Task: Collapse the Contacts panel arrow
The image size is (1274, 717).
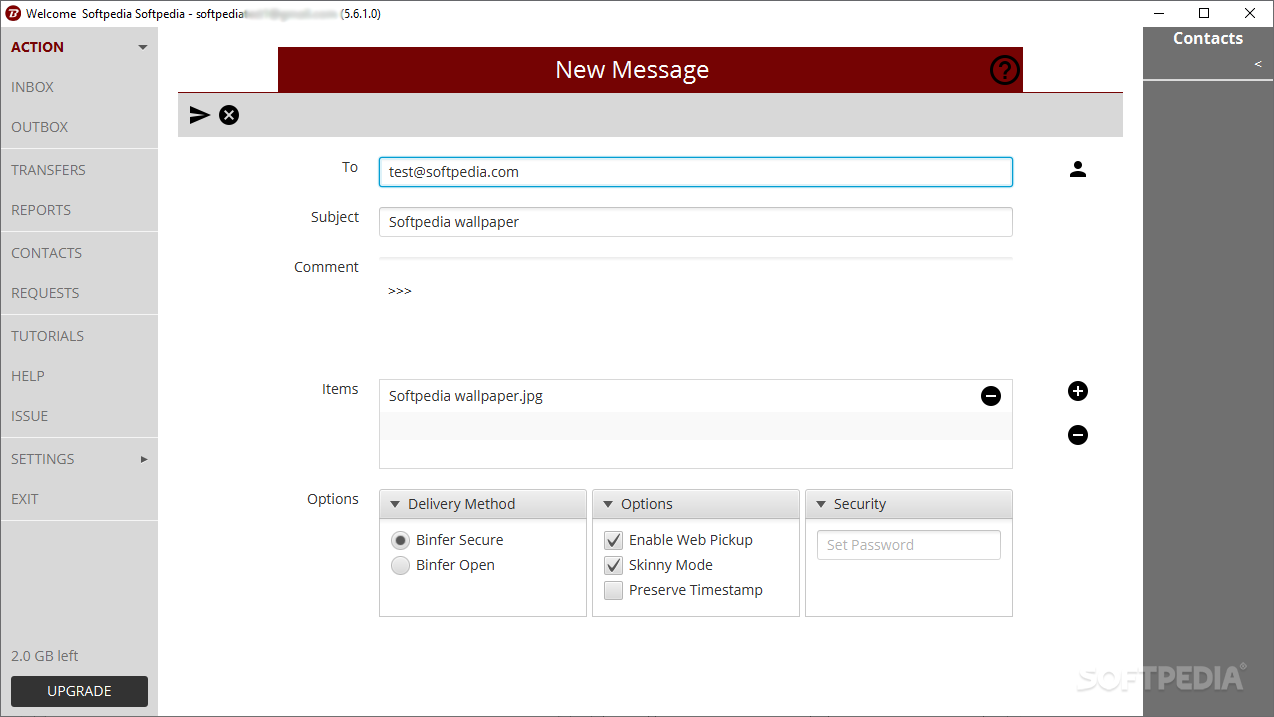Action: pyautogui.click(x=1258, y=64)
